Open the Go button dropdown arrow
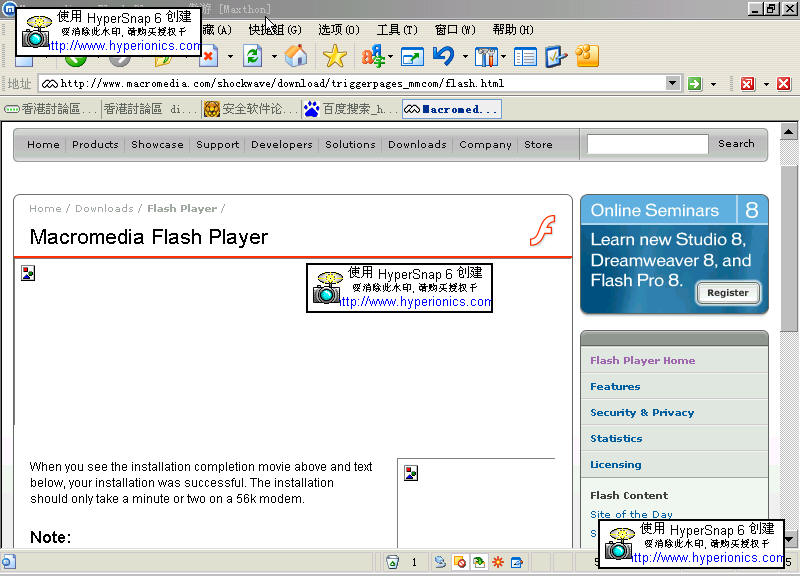This screenshot has height=576, width=800. [x=713, y=84]
